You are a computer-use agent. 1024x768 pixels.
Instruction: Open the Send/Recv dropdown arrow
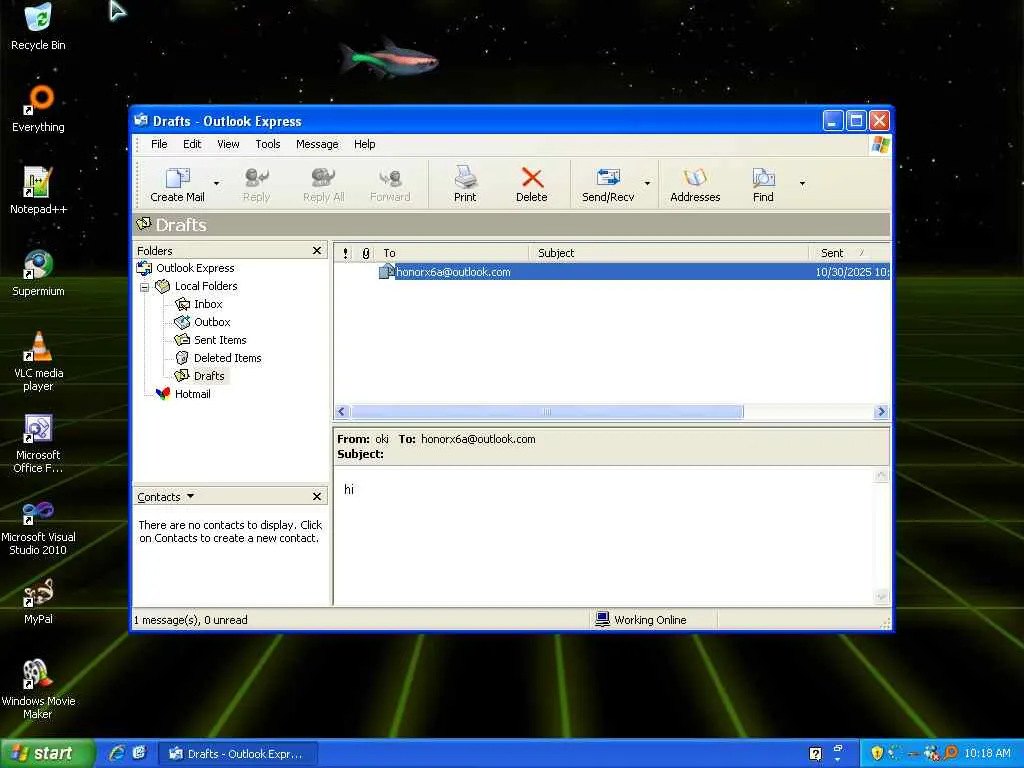pyautogui.click(x=647, y=184)
